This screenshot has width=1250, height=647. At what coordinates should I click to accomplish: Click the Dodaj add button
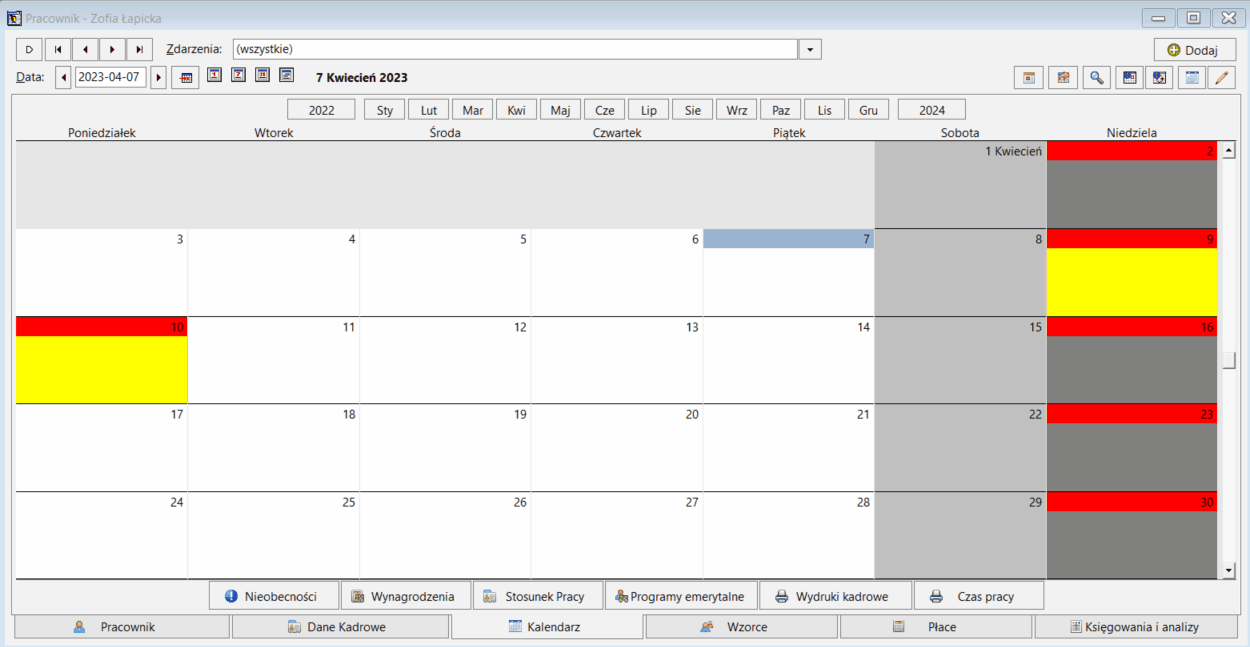(1194, 50)
